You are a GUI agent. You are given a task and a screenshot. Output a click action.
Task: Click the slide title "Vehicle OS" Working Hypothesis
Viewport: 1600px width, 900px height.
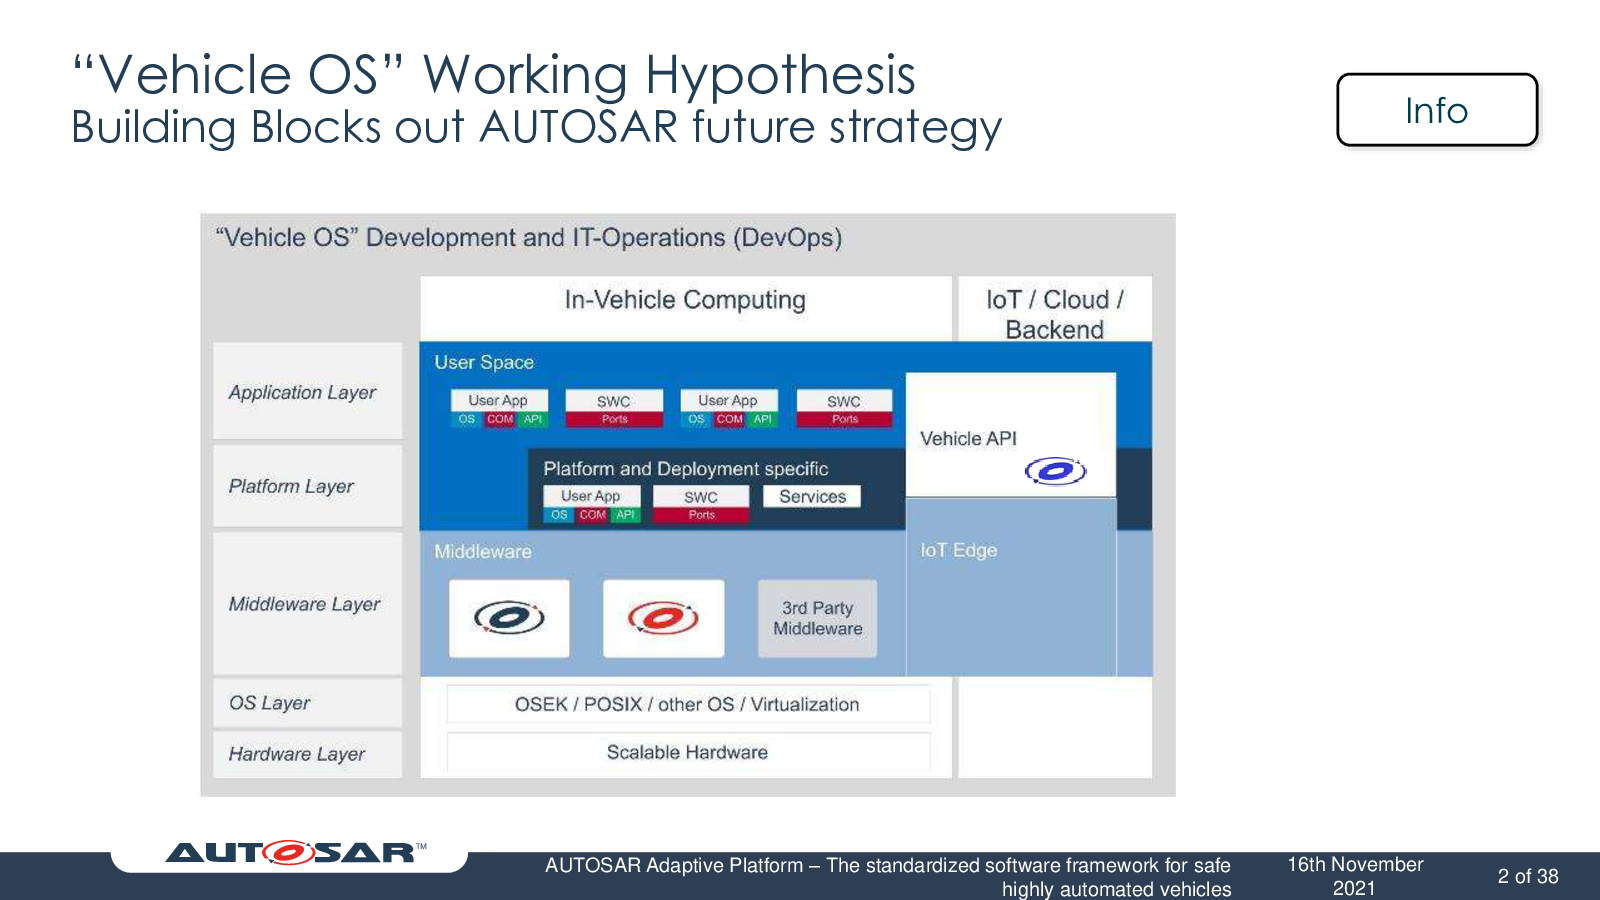click(x=494, y=75)
